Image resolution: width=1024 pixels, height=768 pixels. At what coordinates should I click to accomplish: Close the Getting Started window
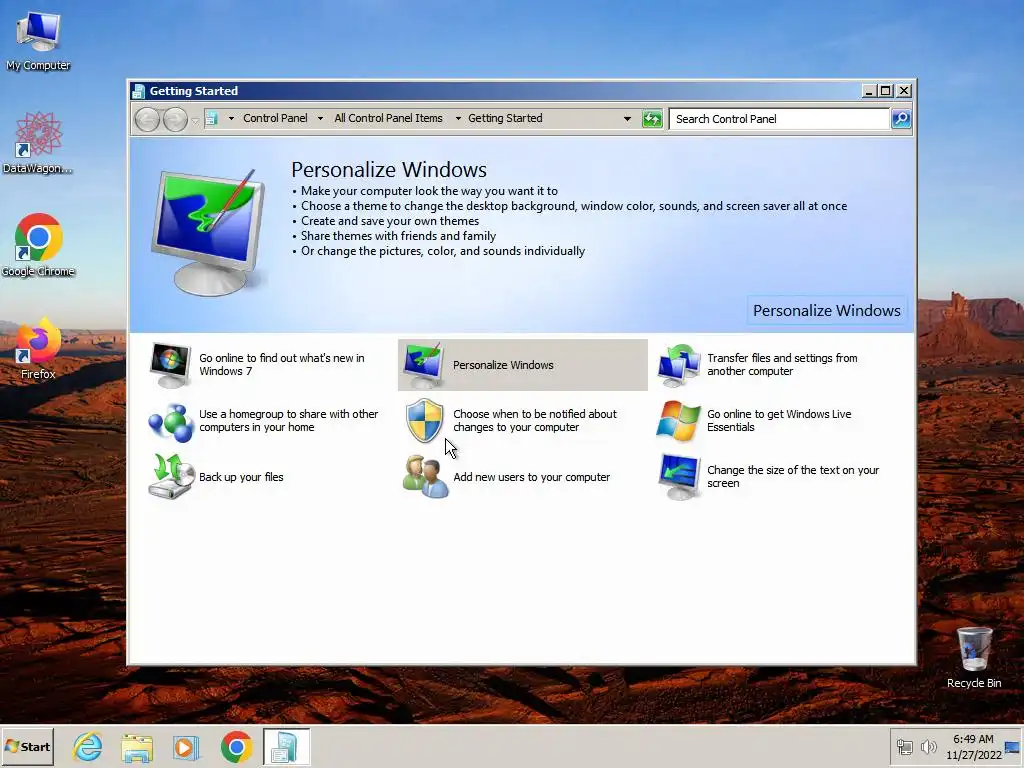904,91
